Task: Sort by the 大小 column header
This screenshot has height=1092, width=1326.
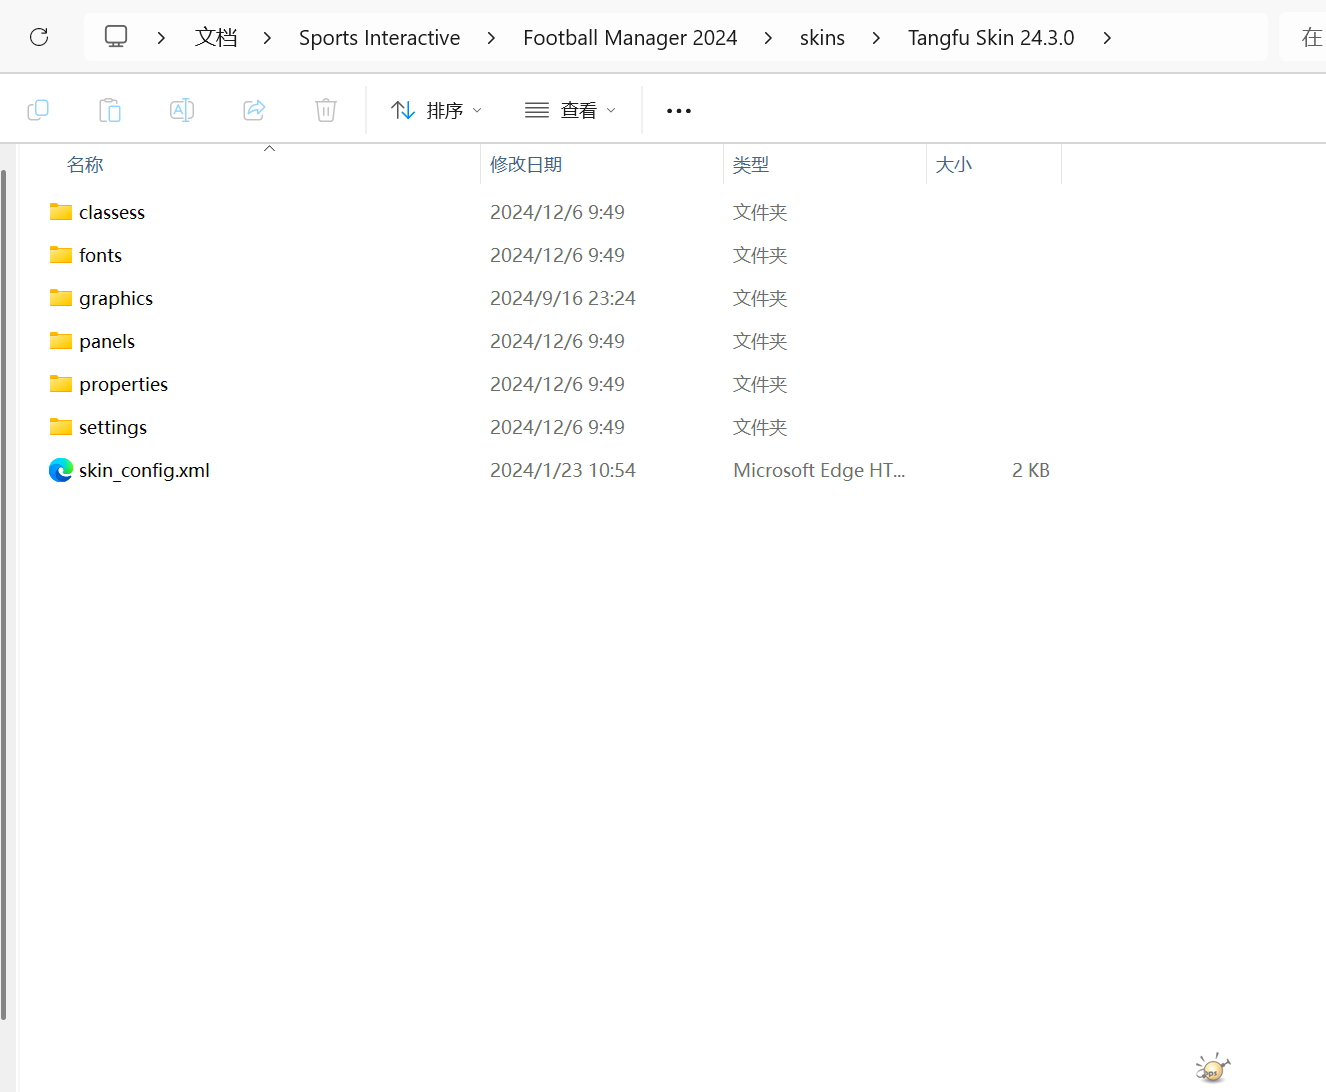Action: click(953, 165)
